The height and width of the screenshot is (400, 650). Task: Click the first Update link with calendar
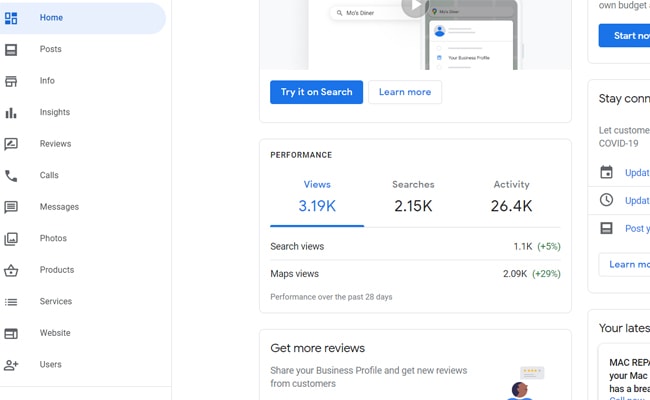[637, 172]
